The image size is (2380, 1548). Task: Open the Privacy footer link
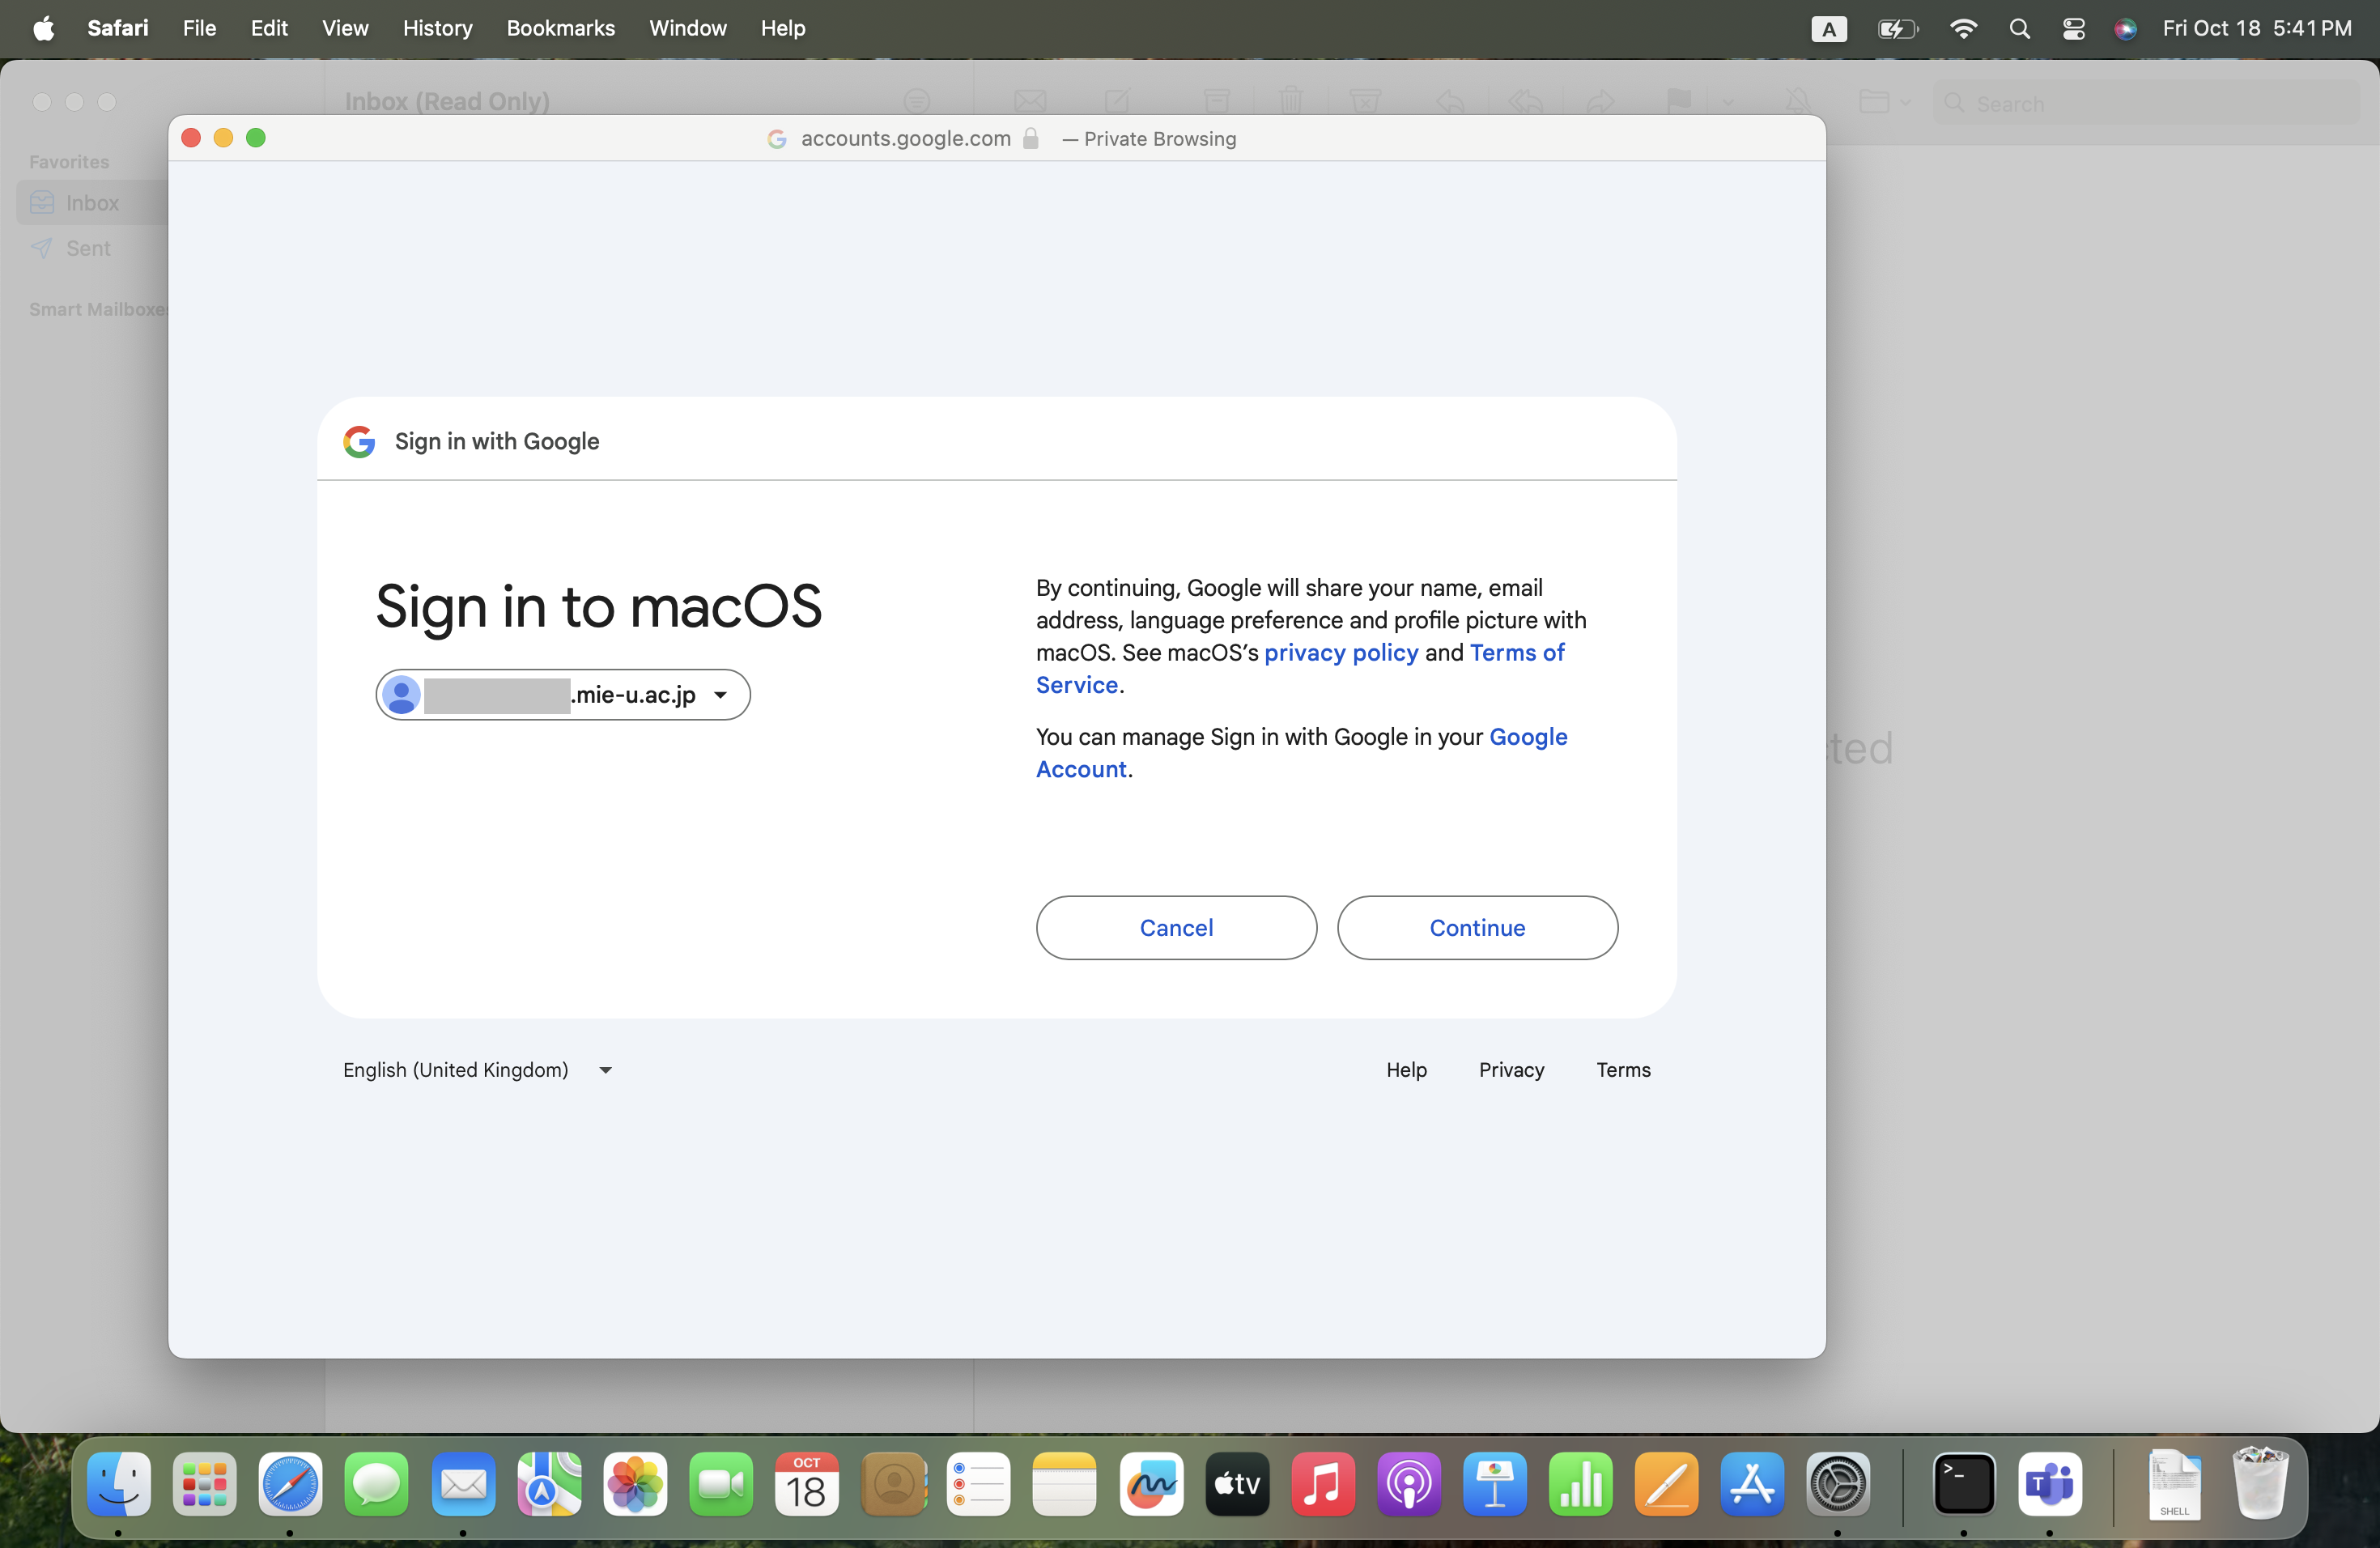[1511, 1070]
